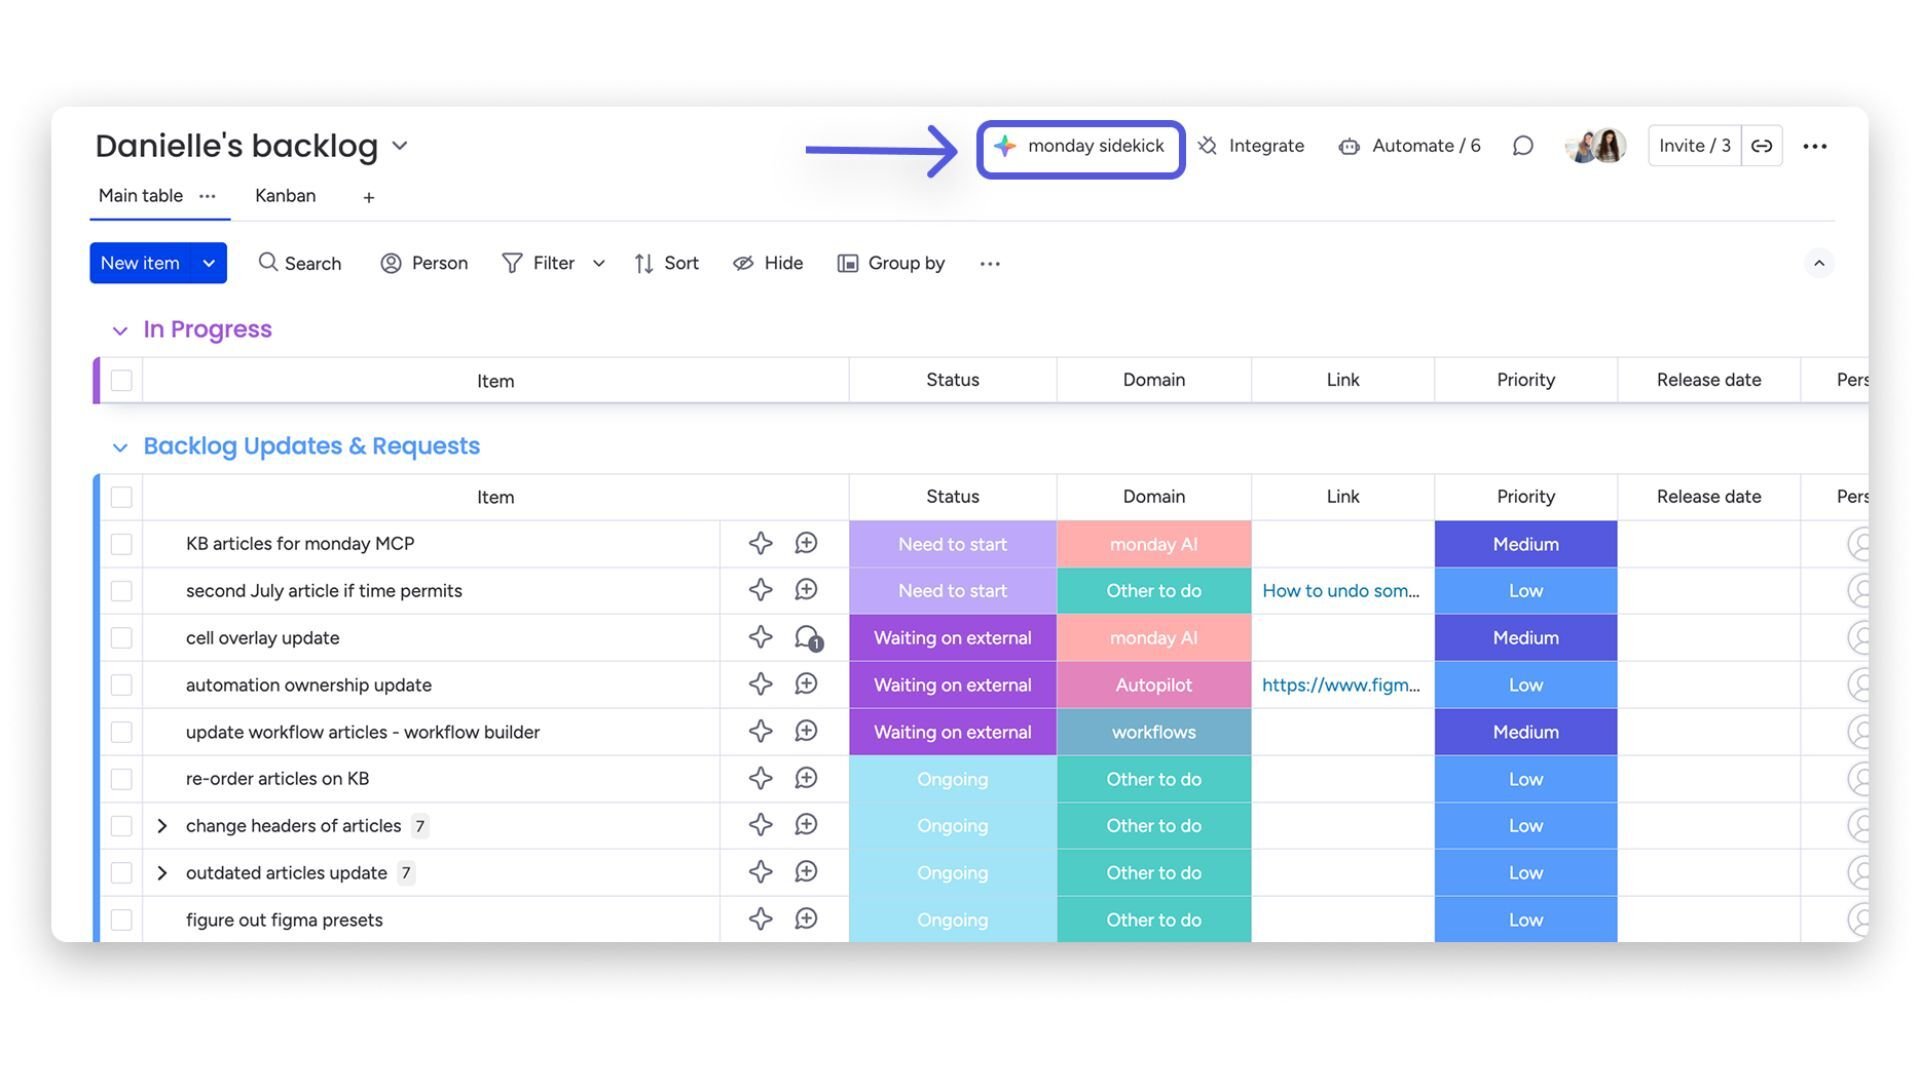Screen dimensions: 1920x1080
Task: Click AI sparkle icon for figma presets row
Action: 760,919
